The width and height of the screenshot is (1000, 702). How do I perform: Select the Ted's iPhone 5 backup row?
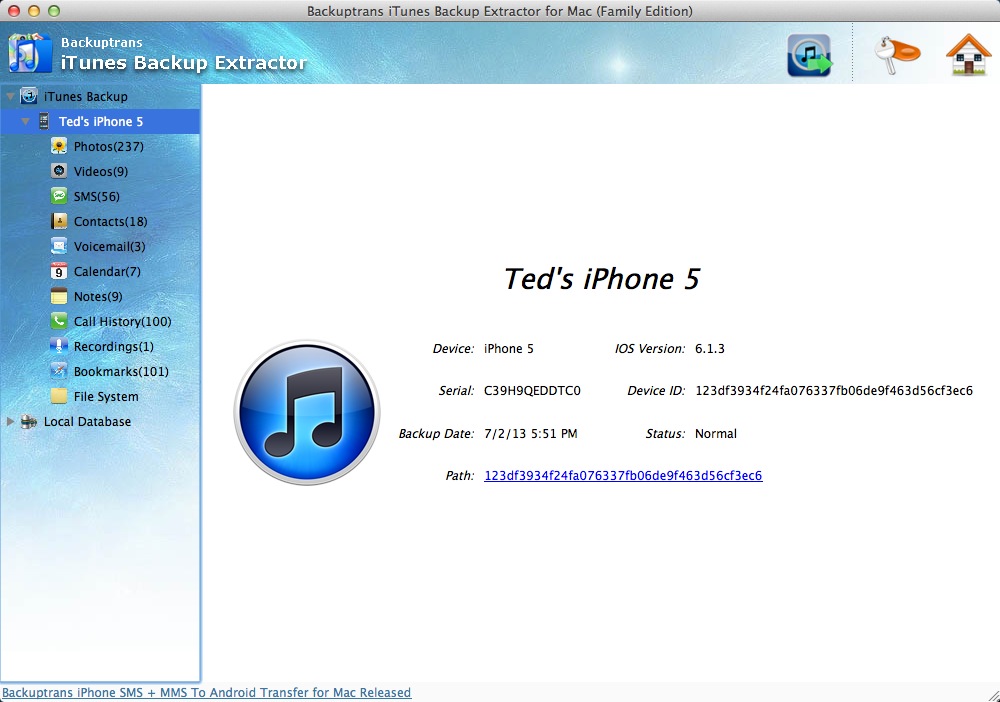click(100, 121)
